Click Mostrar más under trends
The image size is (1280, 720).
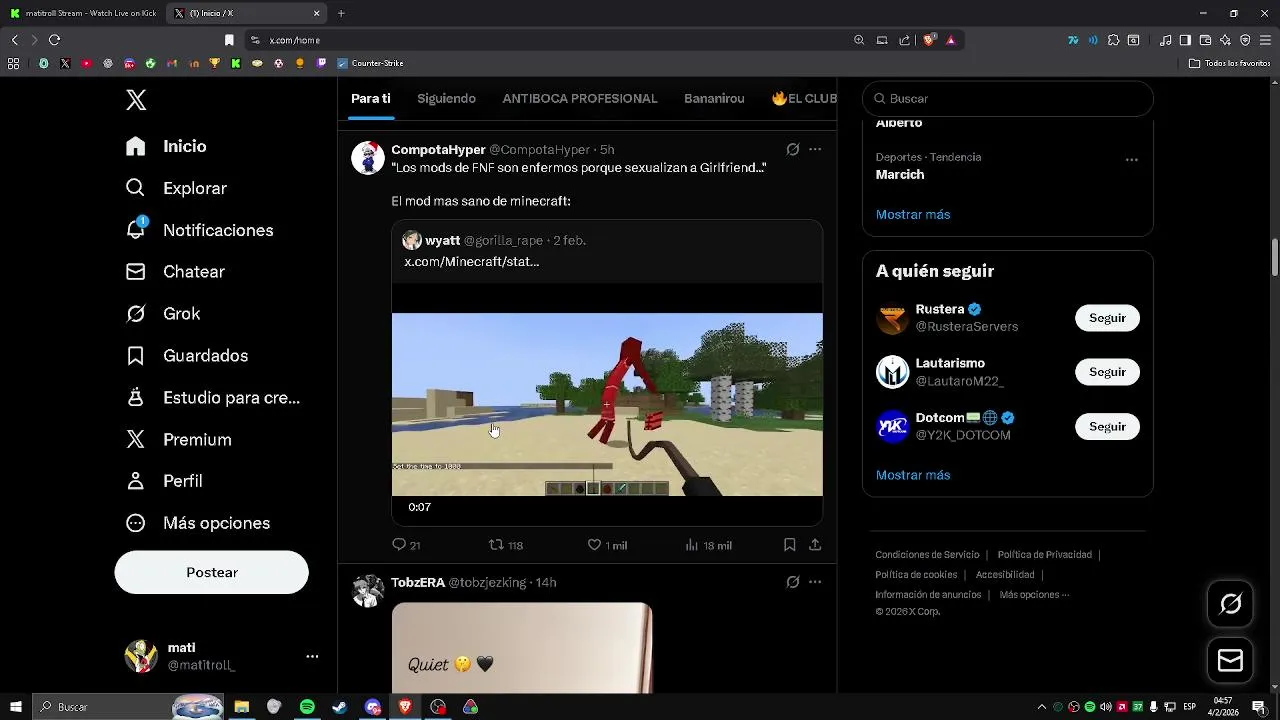[913, 214]
